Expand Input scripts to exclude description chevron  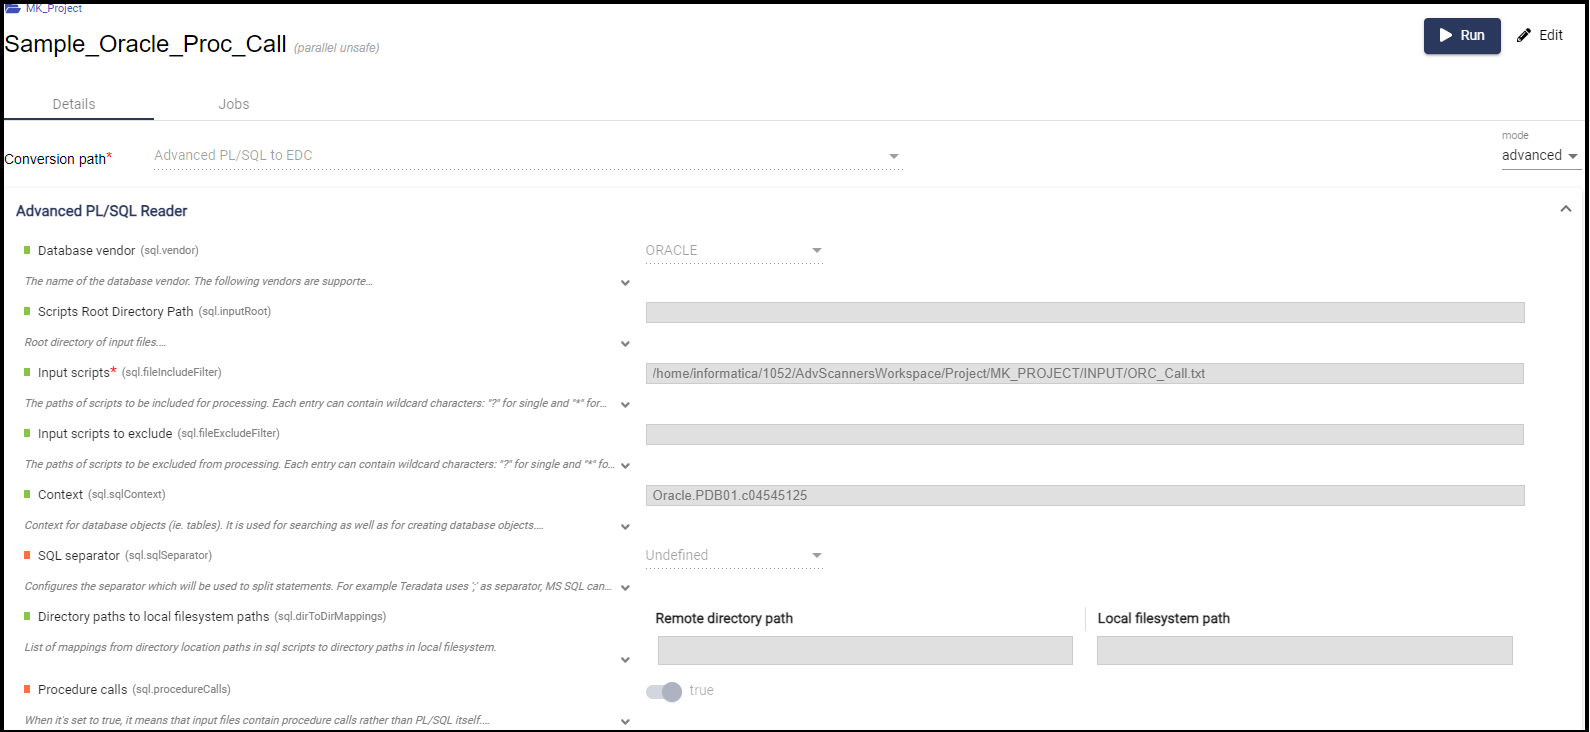click(625, 466)
